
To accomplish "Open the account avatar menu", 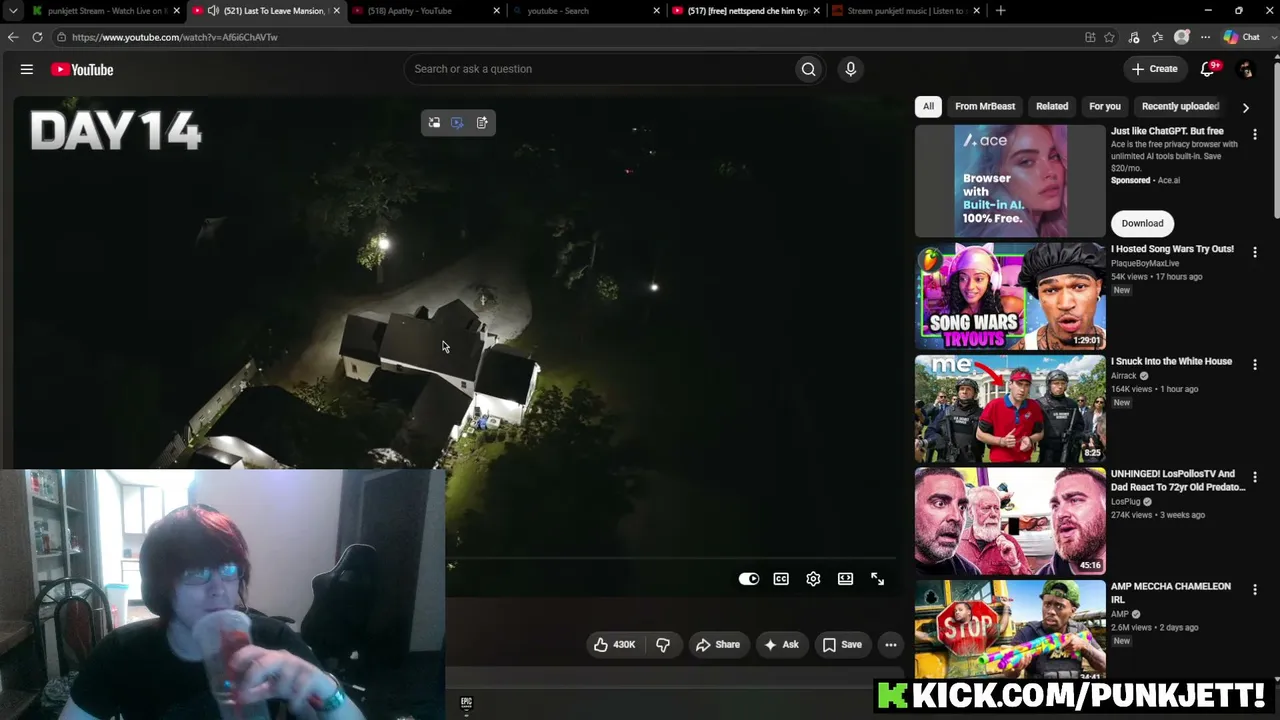I will 1246,69.
